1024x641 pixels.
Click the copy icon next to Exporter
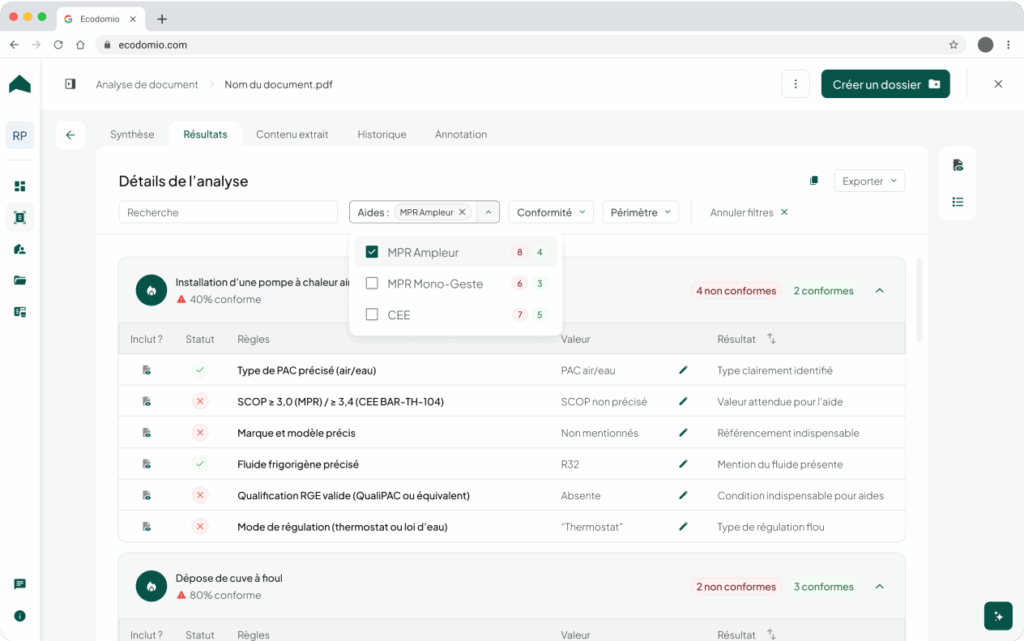[x=814, y=181]
